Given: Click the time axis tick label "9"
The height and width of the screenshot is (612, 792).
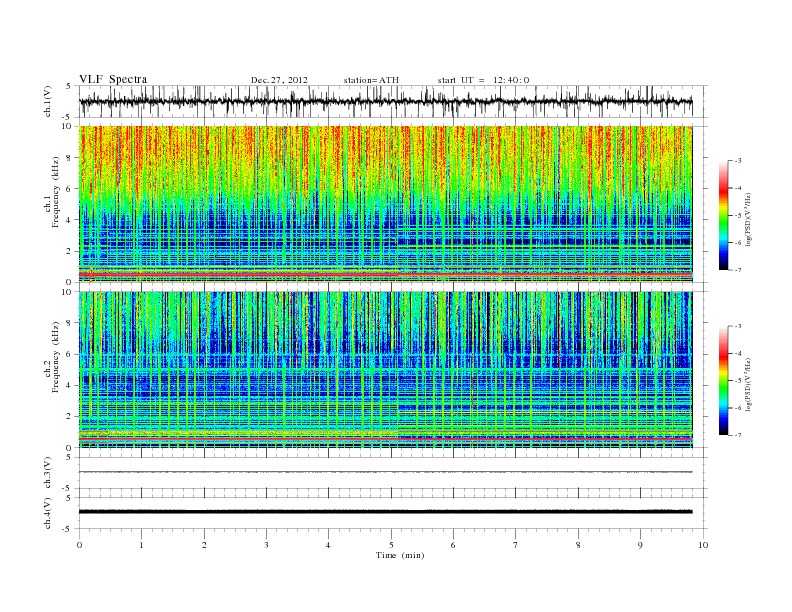Looking at the screenshot, I should [640, 545].
